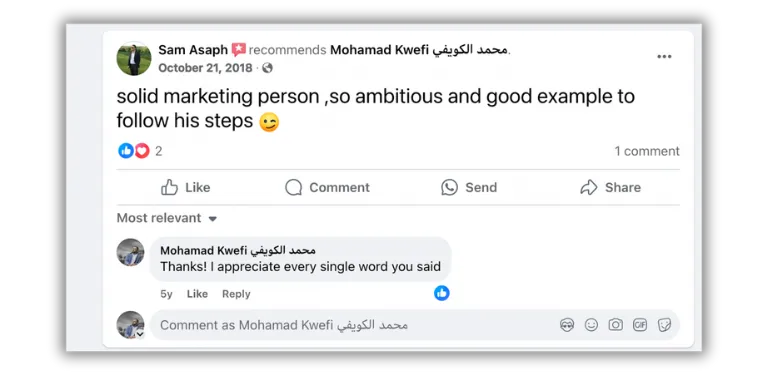Open the three-dot post options menu
The height and width of the screenshot is (375, 768).
[x=664, y=57]
